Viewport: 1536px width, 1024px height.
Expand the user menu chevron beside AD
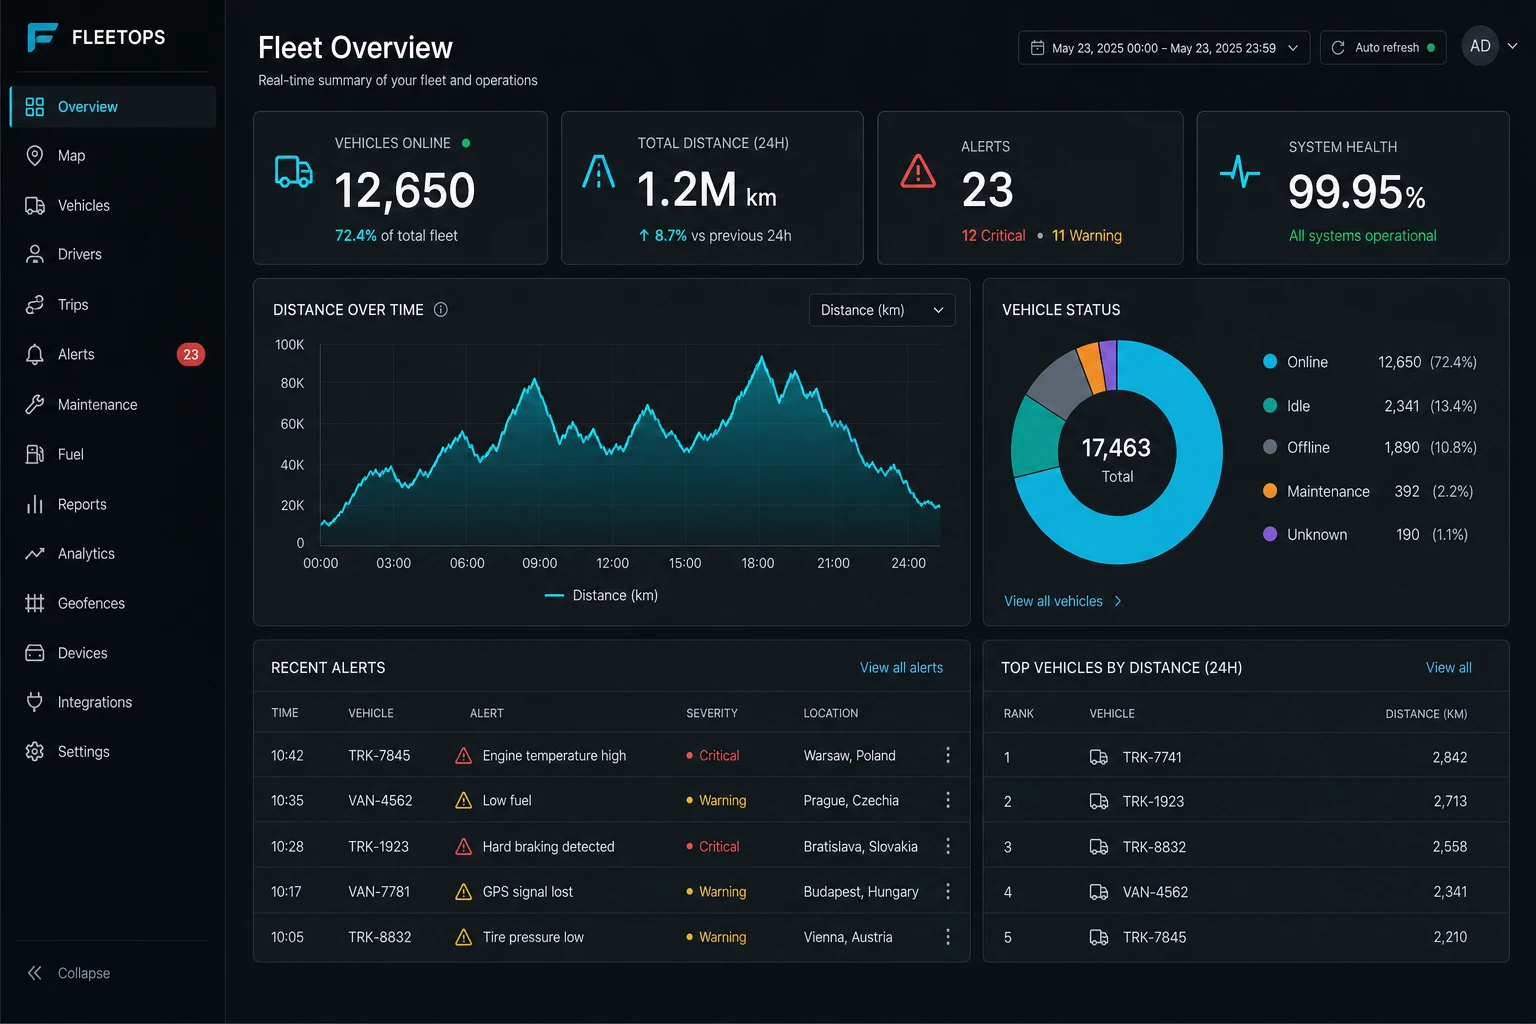pos(1513,46)
